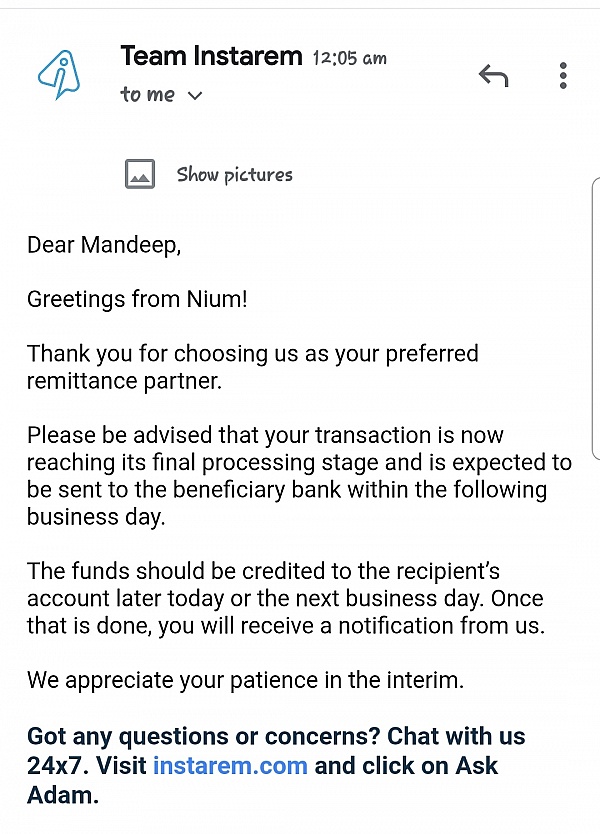The height and width of the screenshot is (834, 600).
Task: Tap the sender name Team Instarem
Action: point(211,56)
